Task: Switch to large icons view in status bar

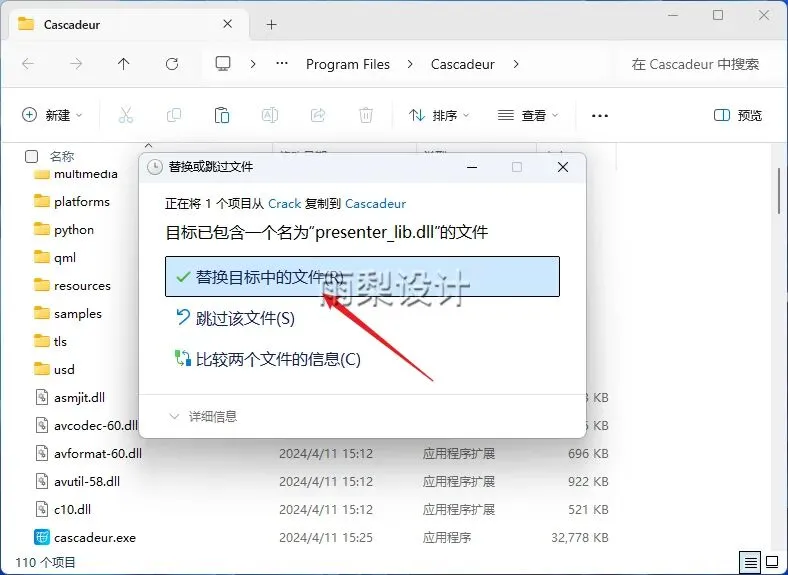Action: tap(772, 562)
